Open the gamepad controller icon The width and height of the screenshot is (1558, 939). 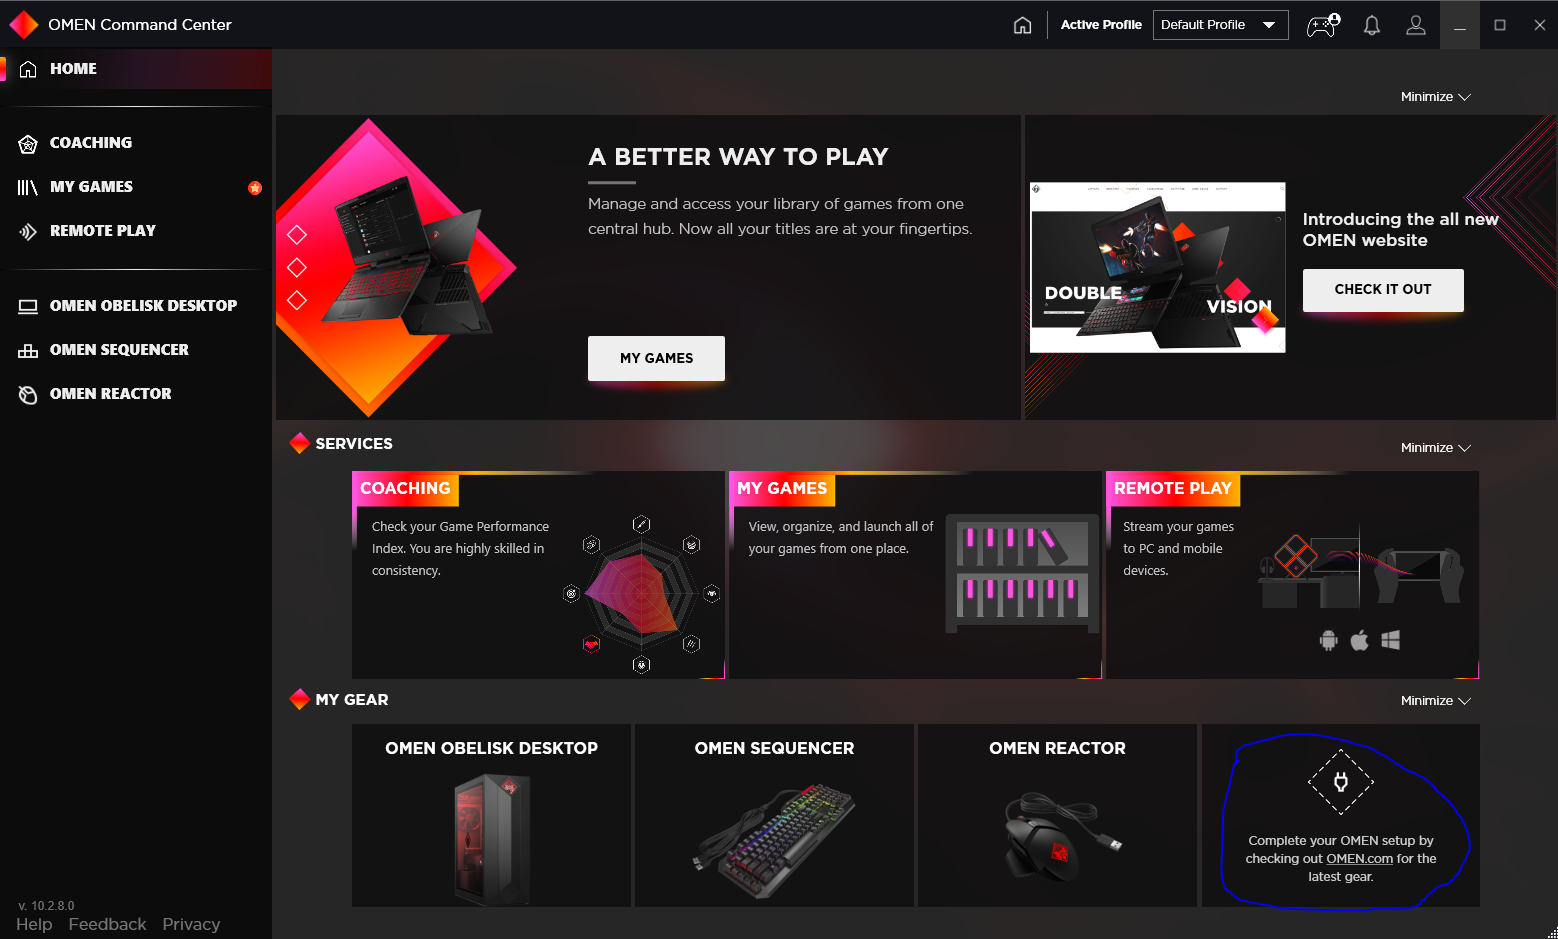tap(1323, 25)
